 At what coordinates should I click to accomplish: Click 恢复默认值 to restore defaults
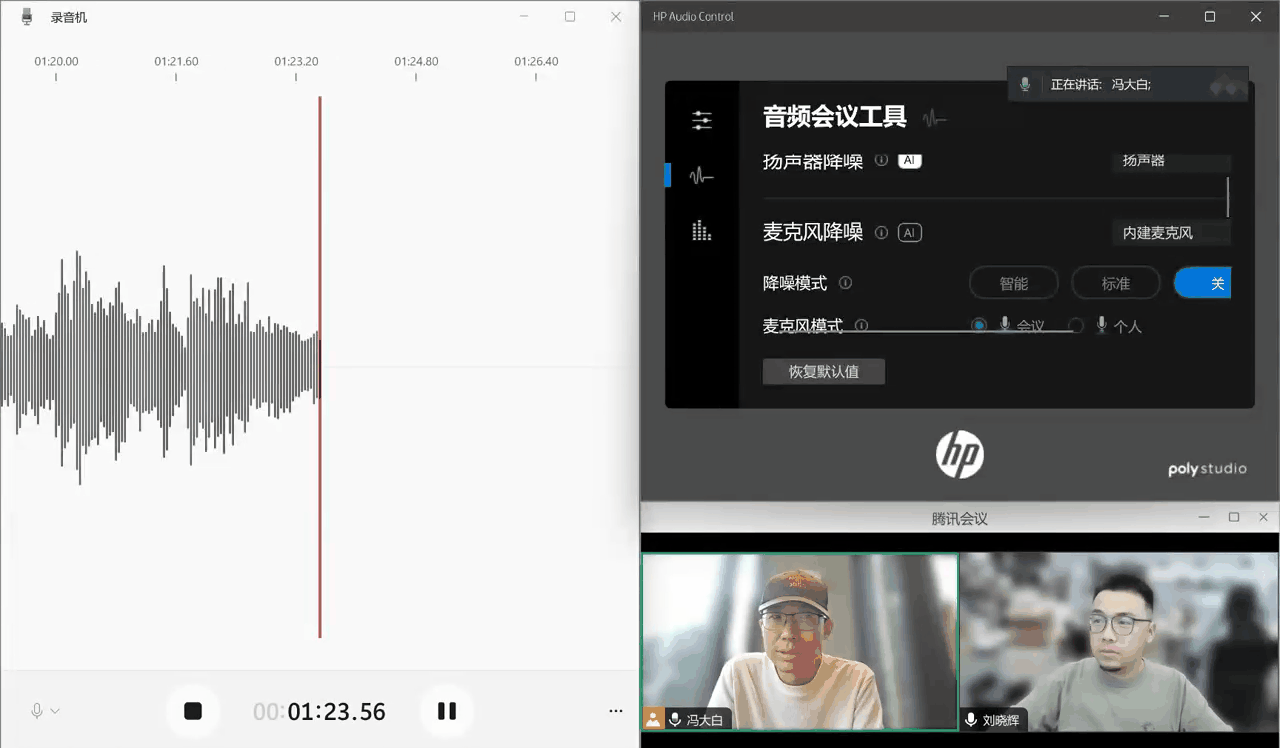(x=824, y=371)
